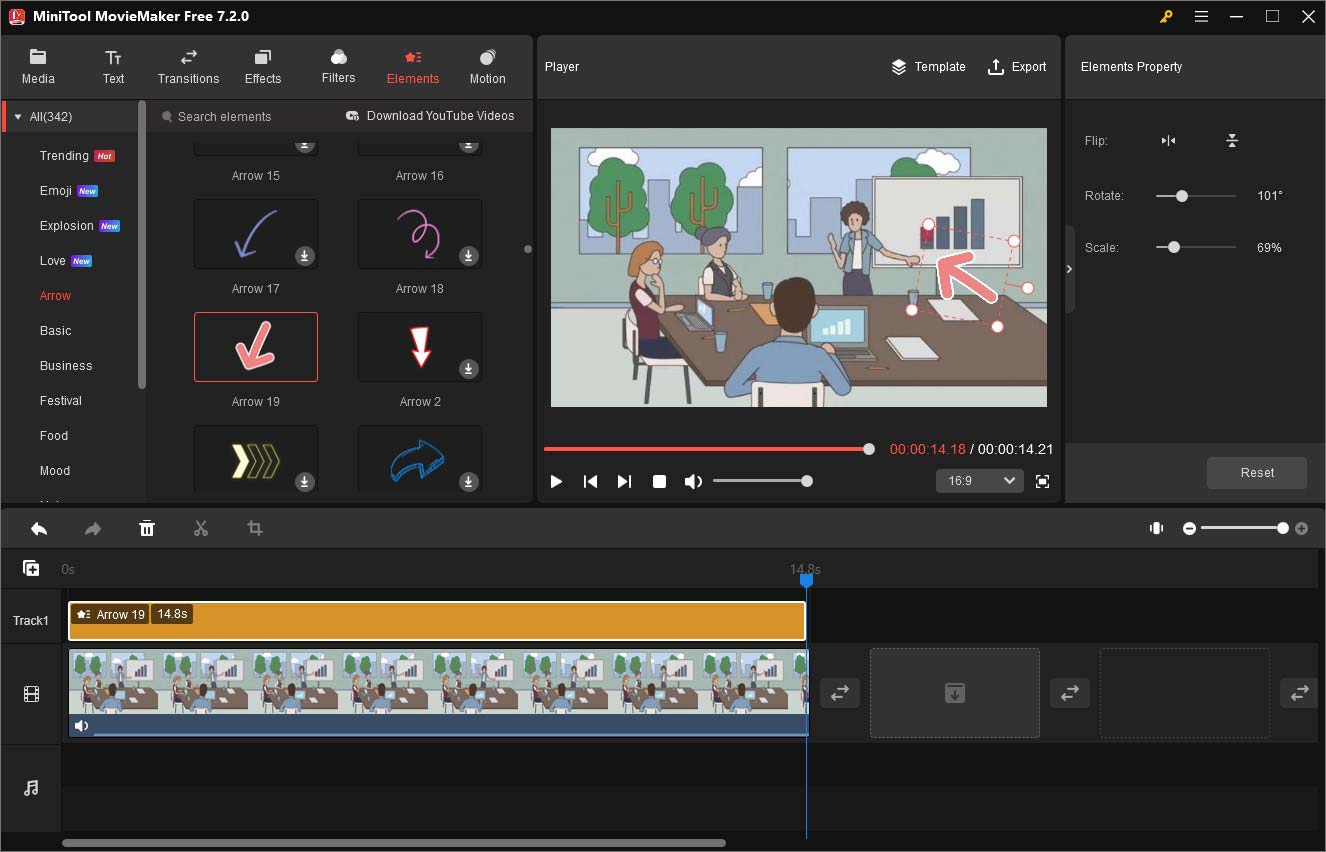
Task: Open the Media tab
Action: (x=38, y=66)
